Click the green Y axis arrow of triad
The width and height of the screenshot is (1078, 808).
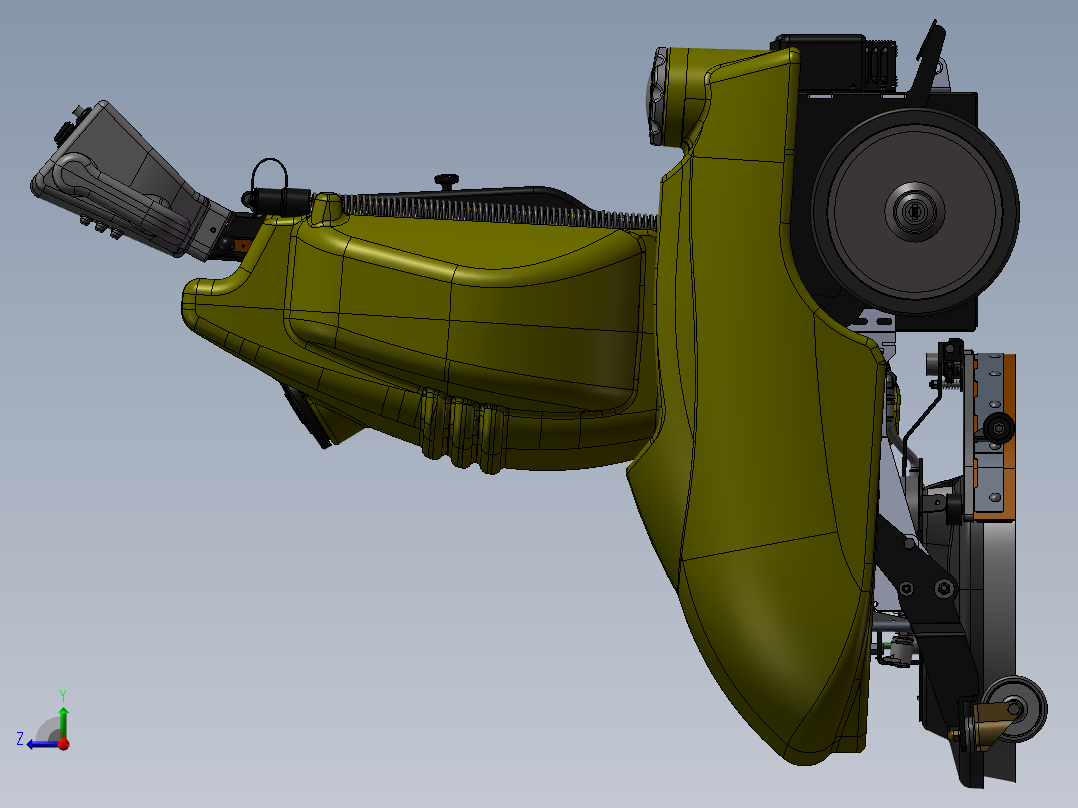[x=63, y=722]
